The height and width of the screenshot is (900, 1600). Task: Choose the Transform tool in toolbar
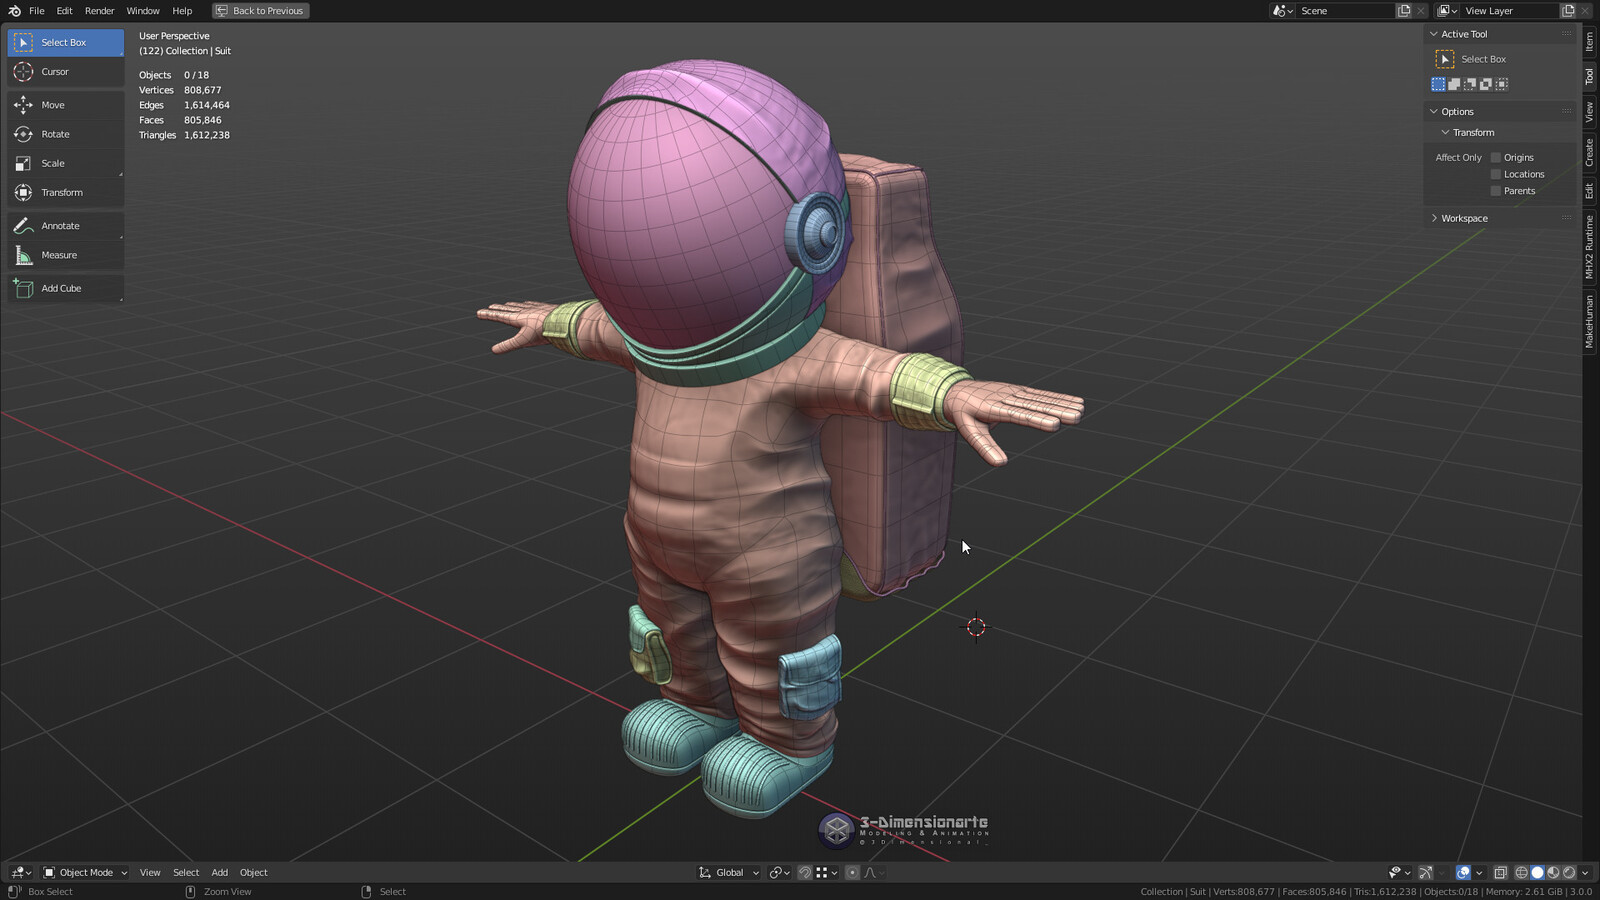(x=65, y=192)
